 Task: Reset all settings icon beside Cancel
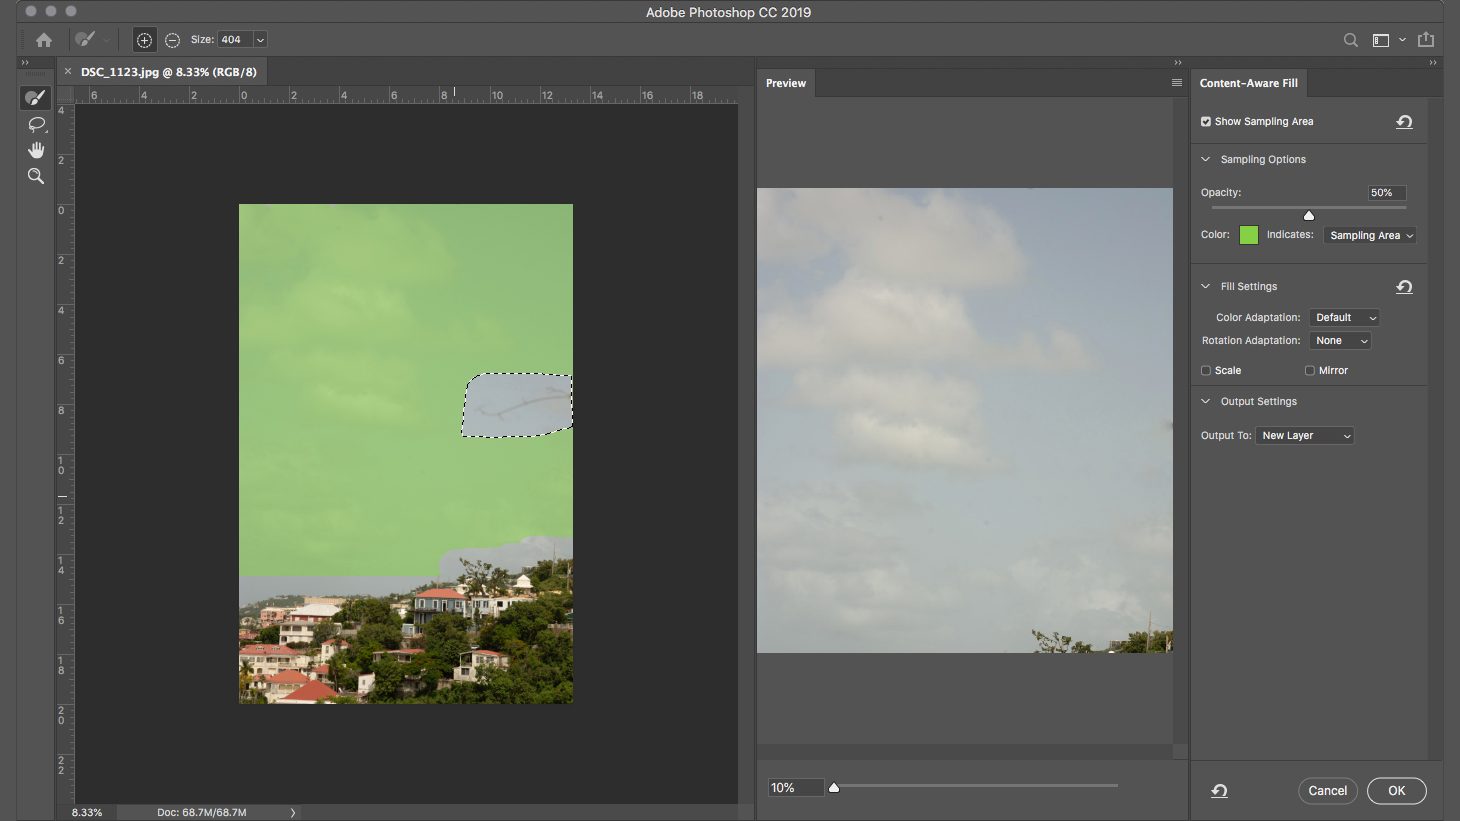[x=1219, y=791]
